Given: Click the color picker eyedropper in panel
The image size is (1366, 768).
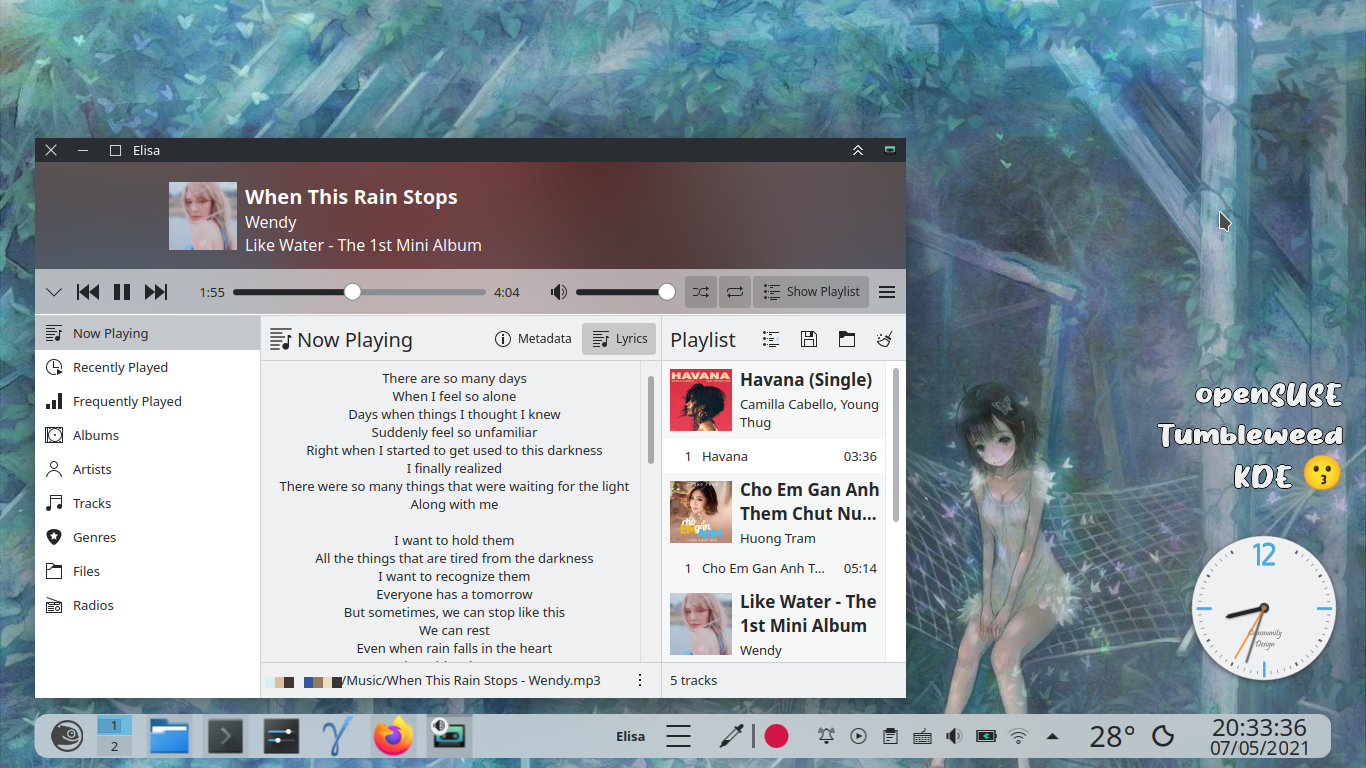Looking at the screenshot, I should pos(731,737).
